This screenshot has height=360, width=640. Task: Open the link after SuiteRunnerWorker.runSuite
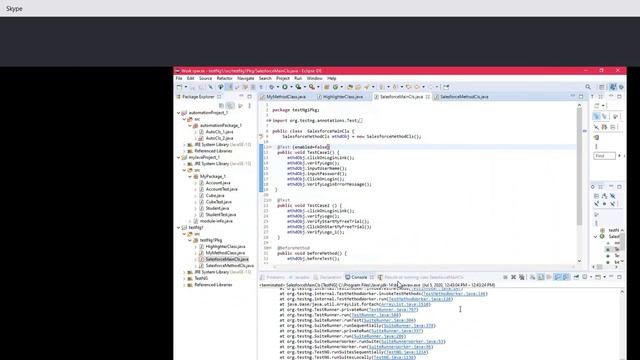[413, 342]
